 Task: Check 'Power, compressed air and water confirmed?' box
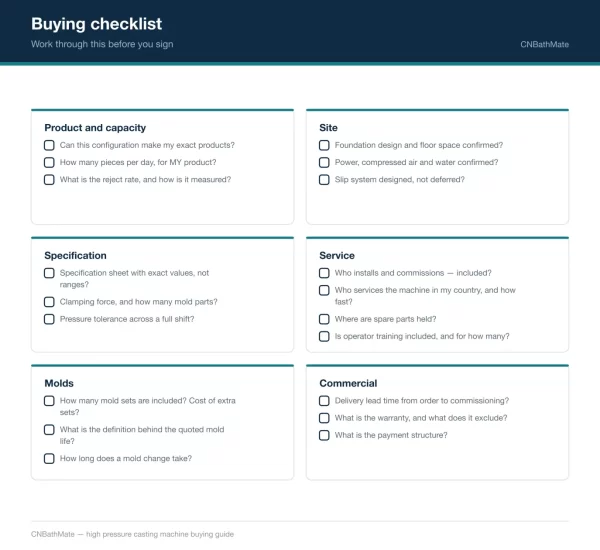point(324,162)
